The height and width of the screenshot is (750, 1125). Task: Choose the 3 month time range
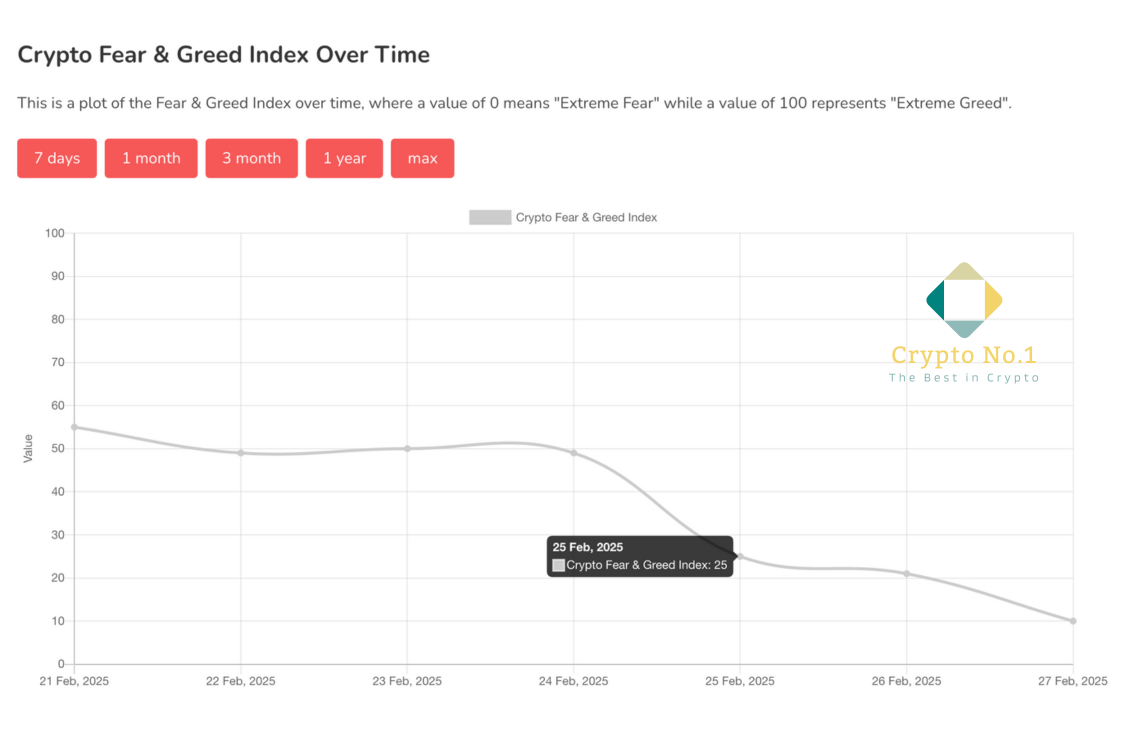(251, 158)
